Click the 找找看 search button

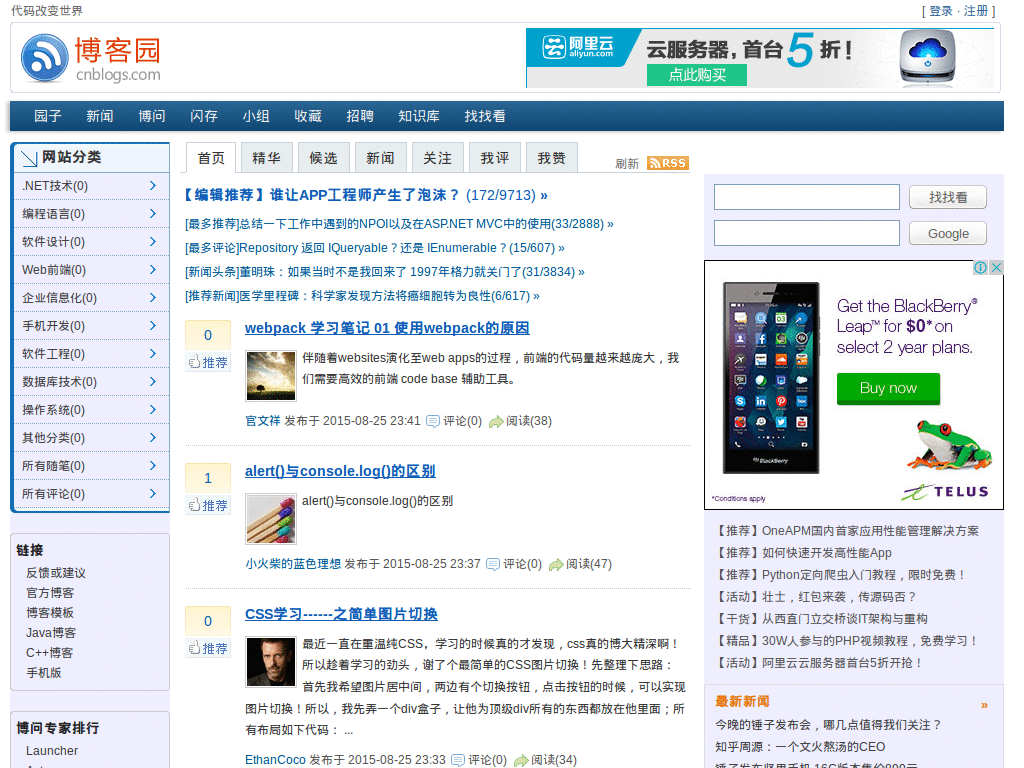coord(948,197)
